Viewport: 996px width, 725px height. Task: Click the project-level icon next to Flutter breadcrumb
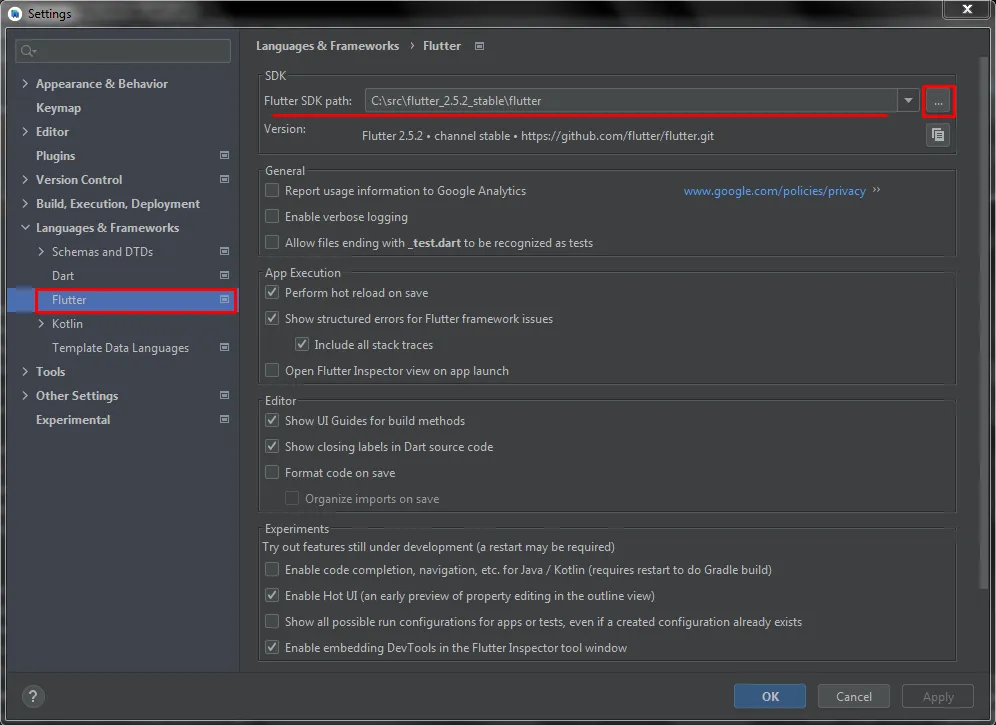click(480, 46)
